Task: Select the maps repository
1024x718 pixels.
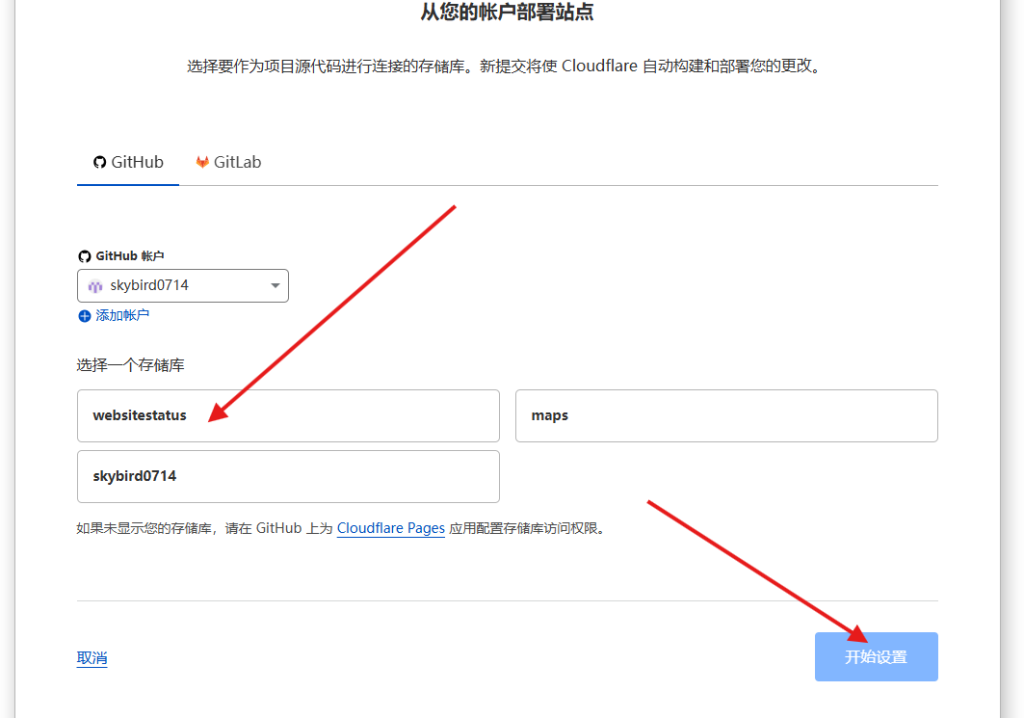Action: click(726, 416)
